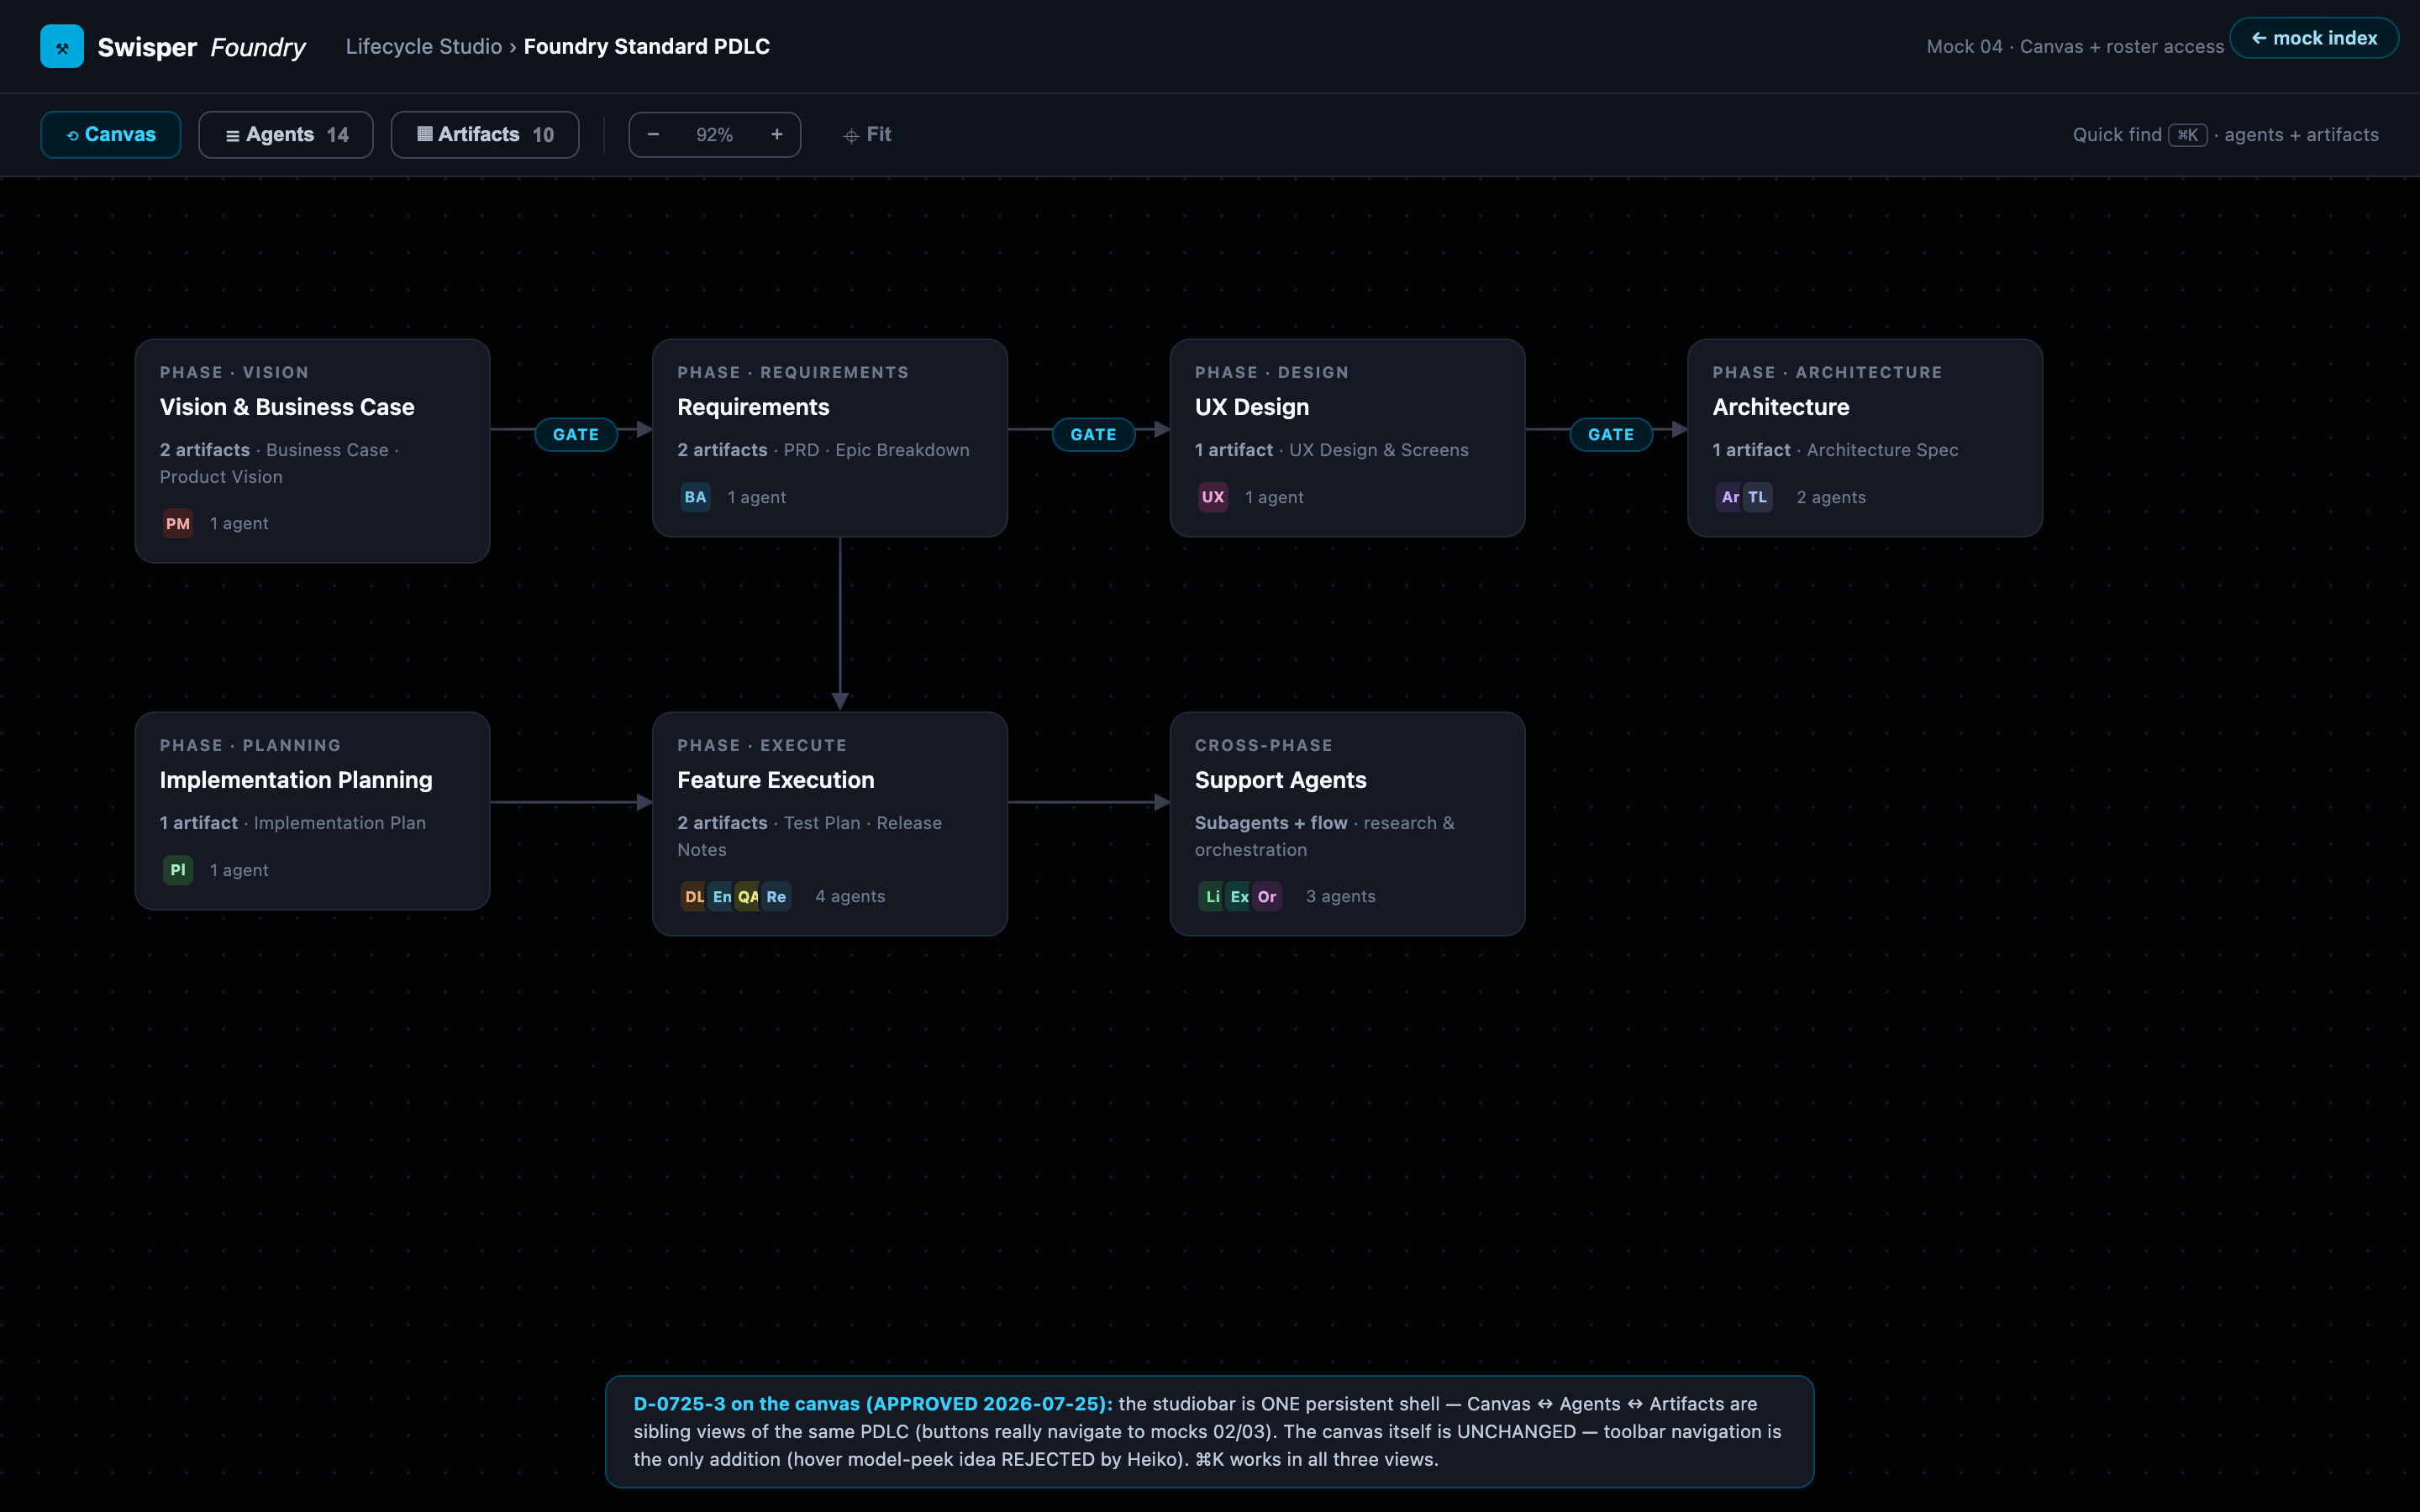
Task: Click the '3 agents' label in Support Agents
Action: click(x=1341, y=896)
